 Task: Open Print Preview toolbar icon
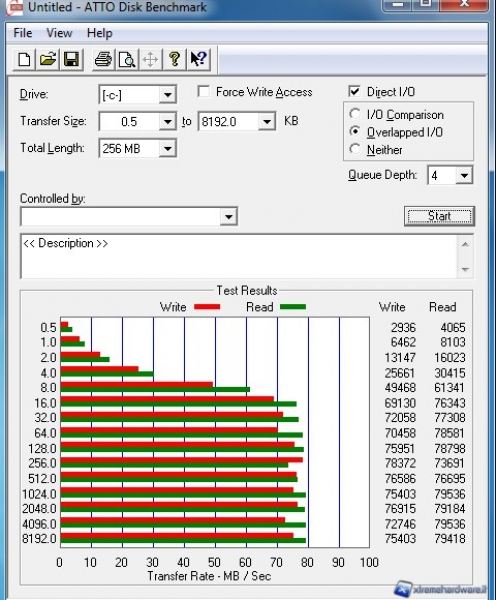[x=127, y=59]
